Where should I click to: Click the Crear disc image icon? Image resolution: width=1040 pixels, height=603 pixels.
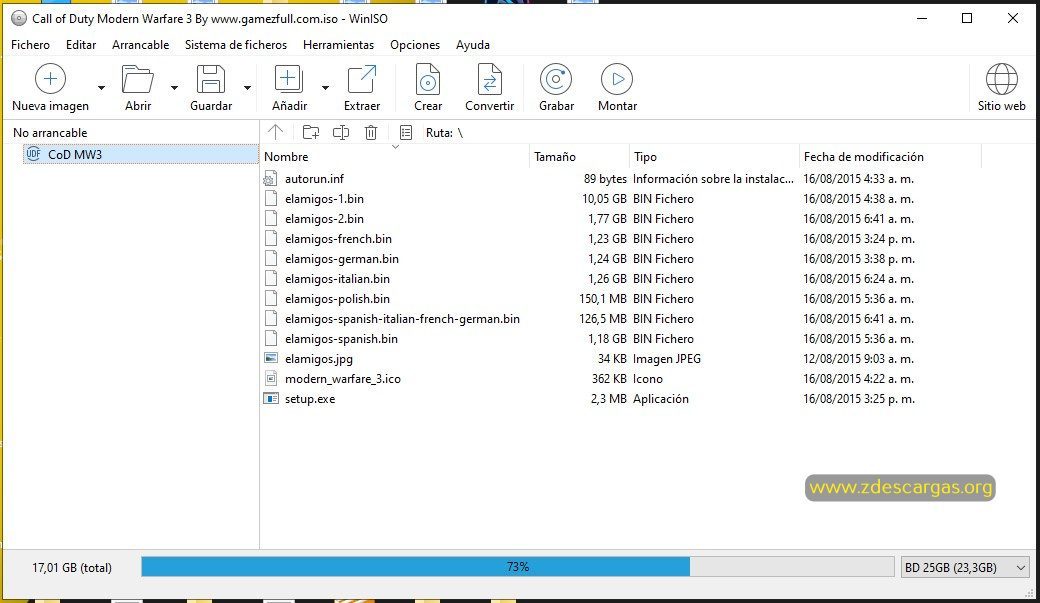[428, 79]
